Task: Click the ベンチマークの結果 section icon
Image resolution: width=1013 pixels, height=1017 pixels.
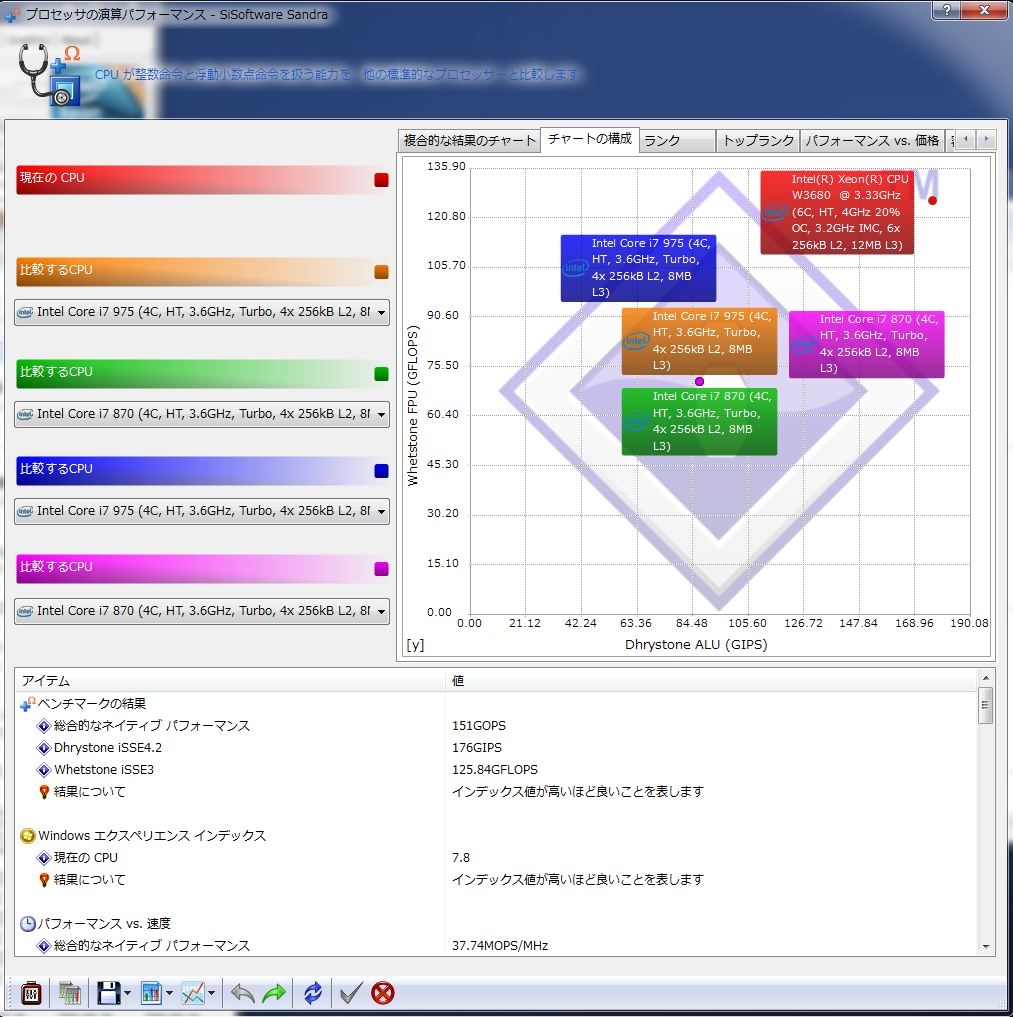Action: [x=27, y=704]
